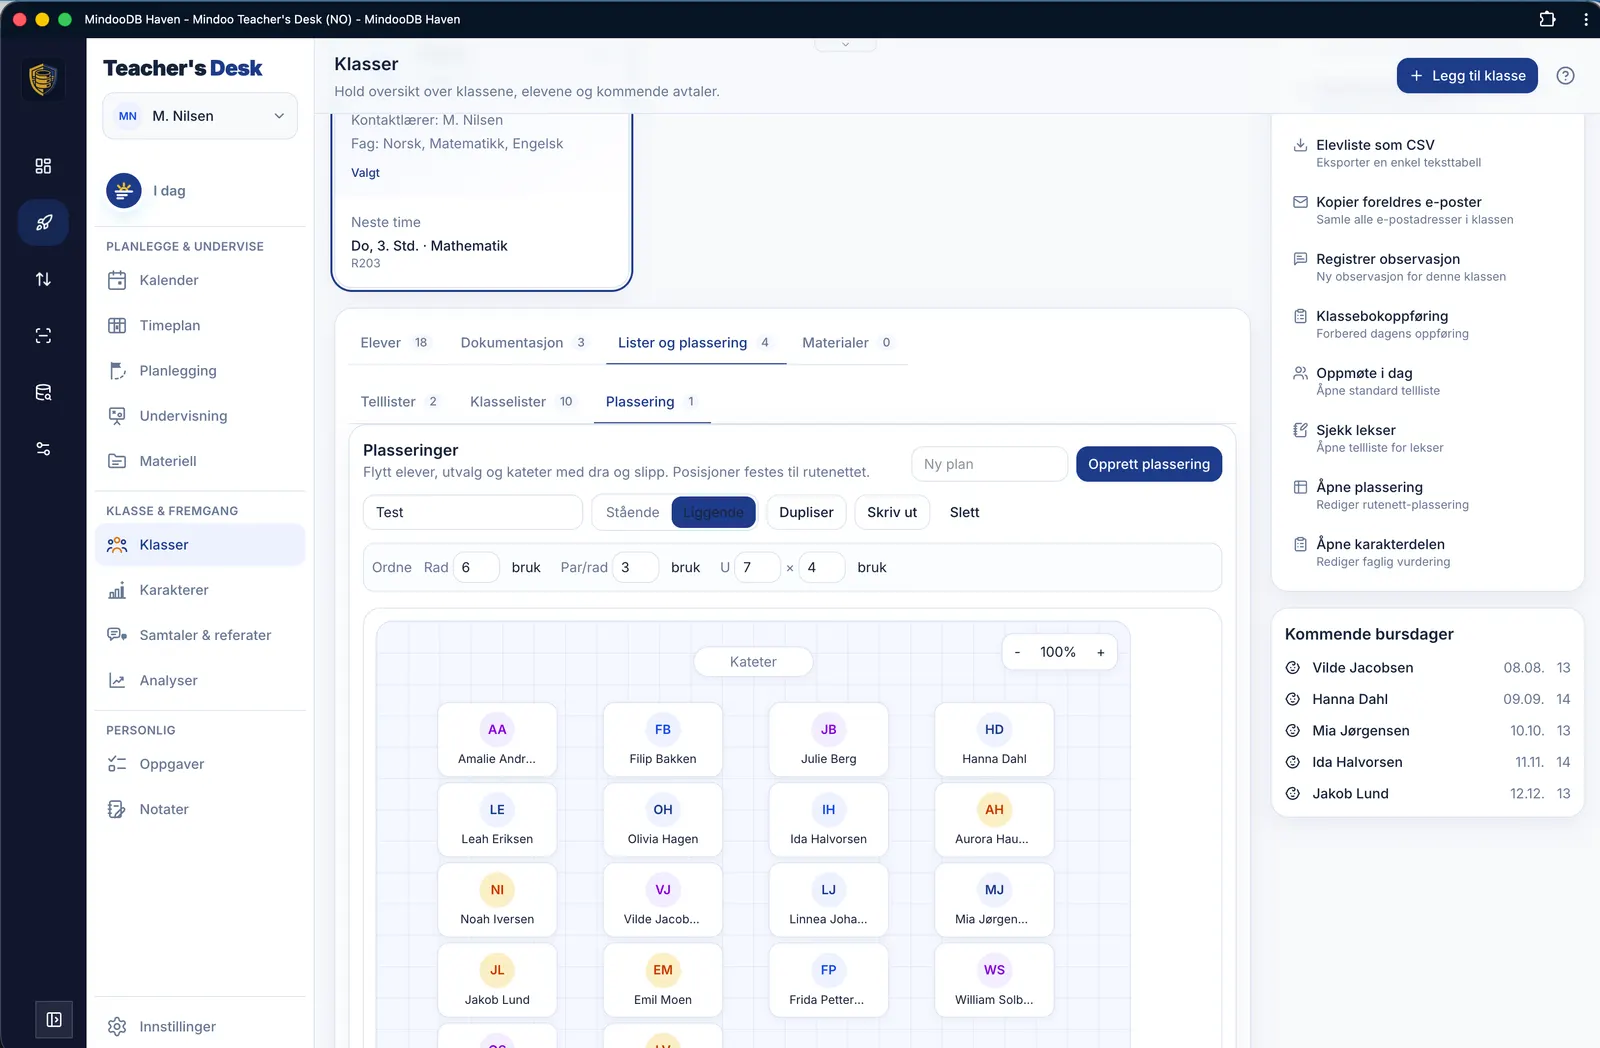Screen dimensions: 1600x1048
Task: Click the Dupliser button
Action: (x=806, y=512)
